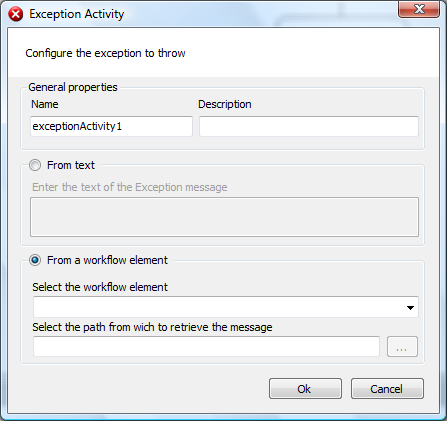Close the Exception Activity dialog window
Screen dimensions: 447x421
419,9
